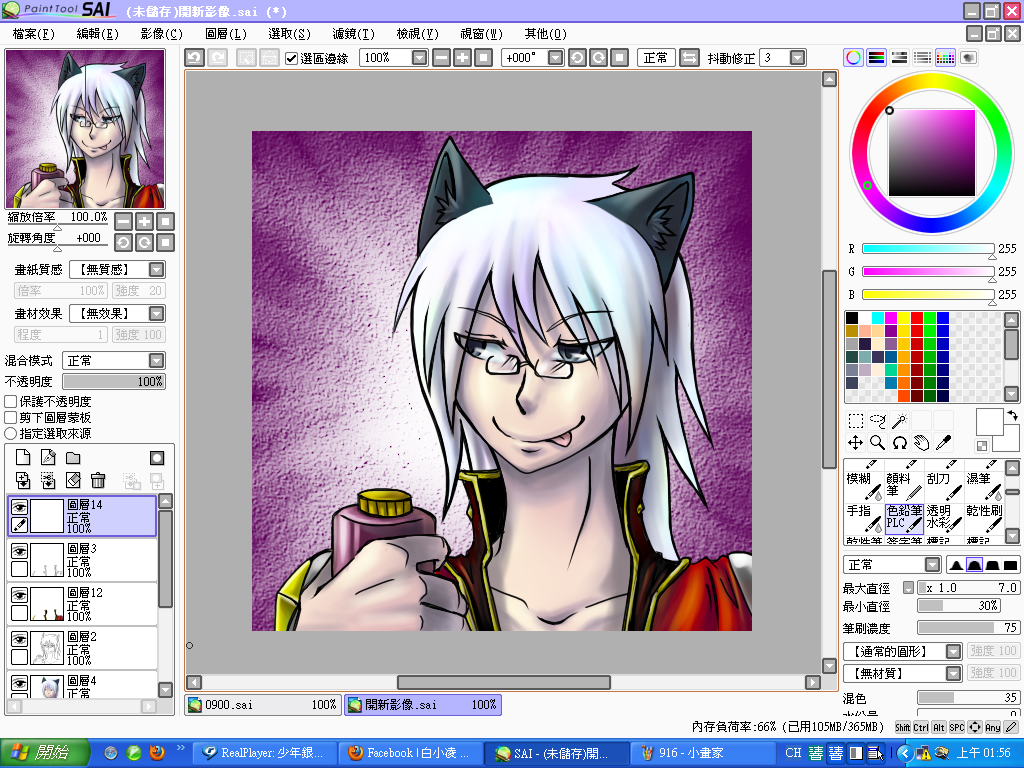Hide 圖層12 using its eye icon

(20, 594)
